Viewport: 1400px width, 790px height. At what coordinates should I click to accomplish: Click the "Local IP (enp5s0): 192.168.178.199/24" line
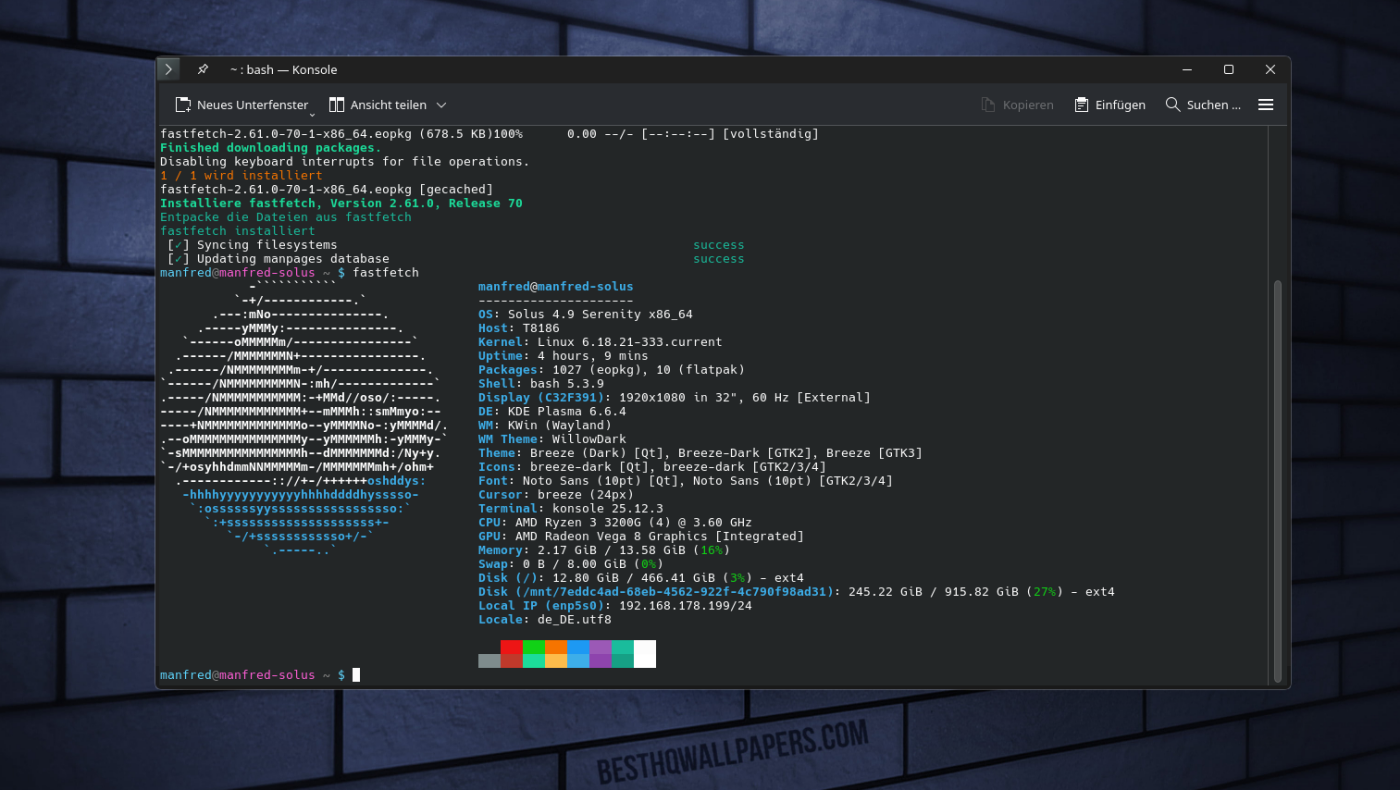[x=615, y=606]
